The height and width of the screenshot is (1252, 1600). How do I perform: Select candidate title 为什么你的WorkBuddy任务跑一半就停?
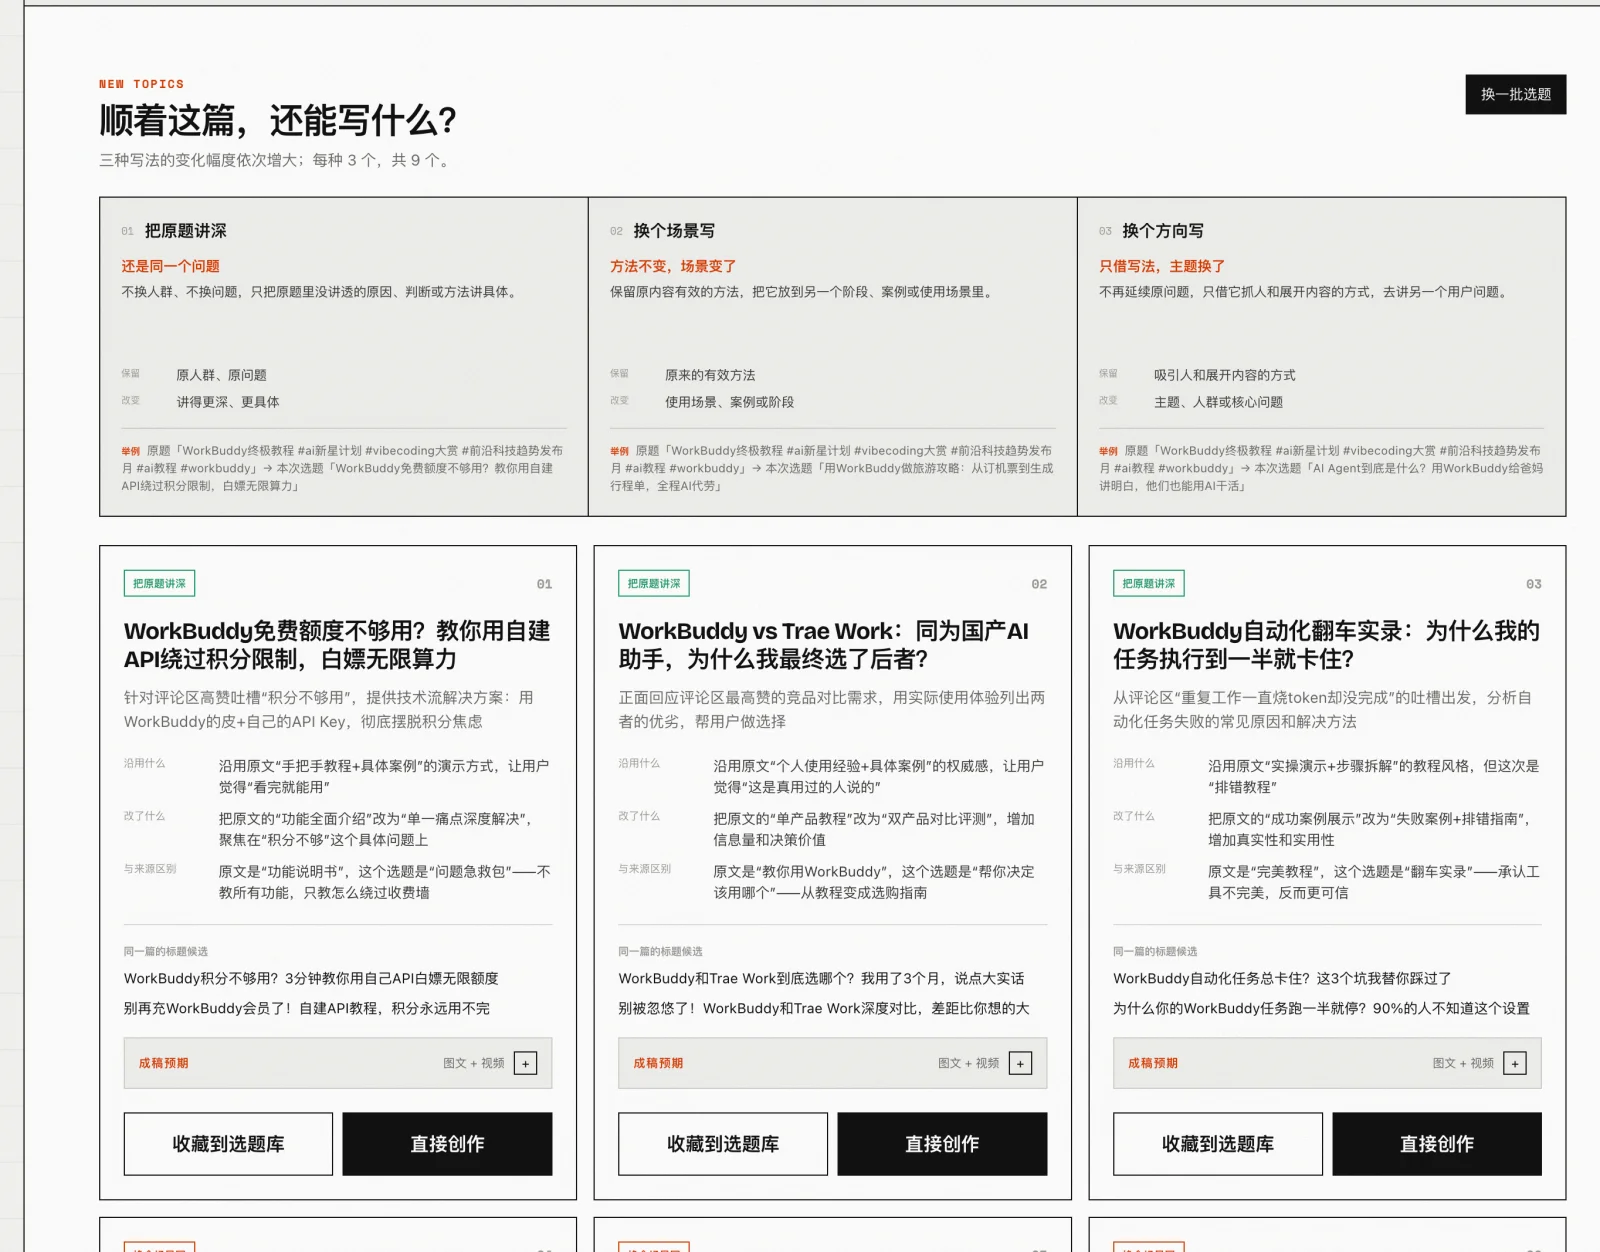tap(1321, 1008)
